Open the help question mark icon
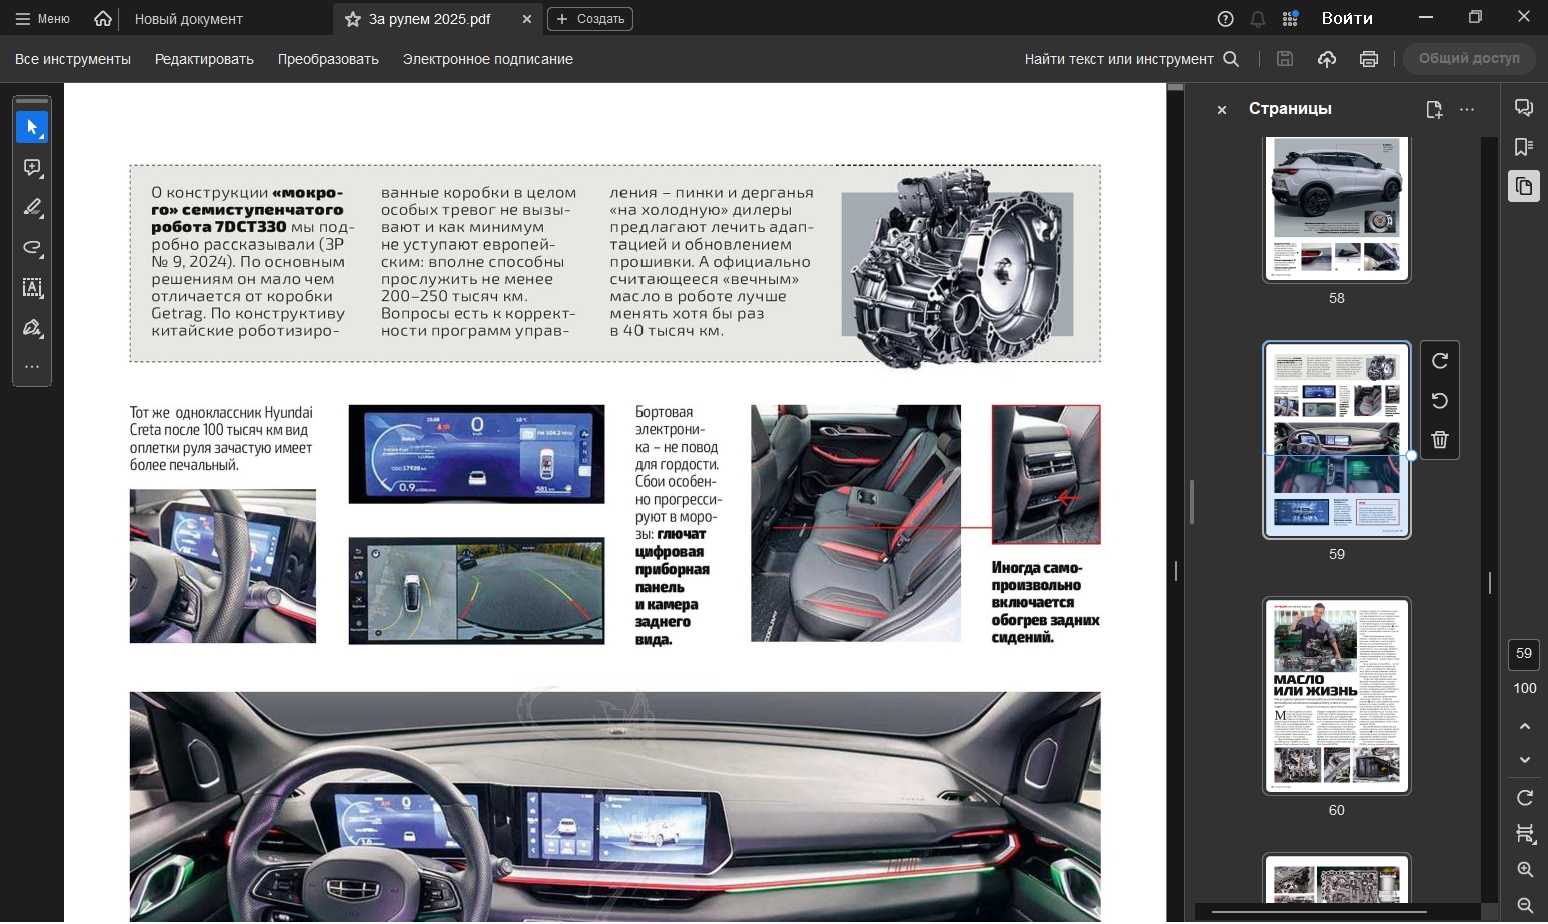 click(1225, 19)
